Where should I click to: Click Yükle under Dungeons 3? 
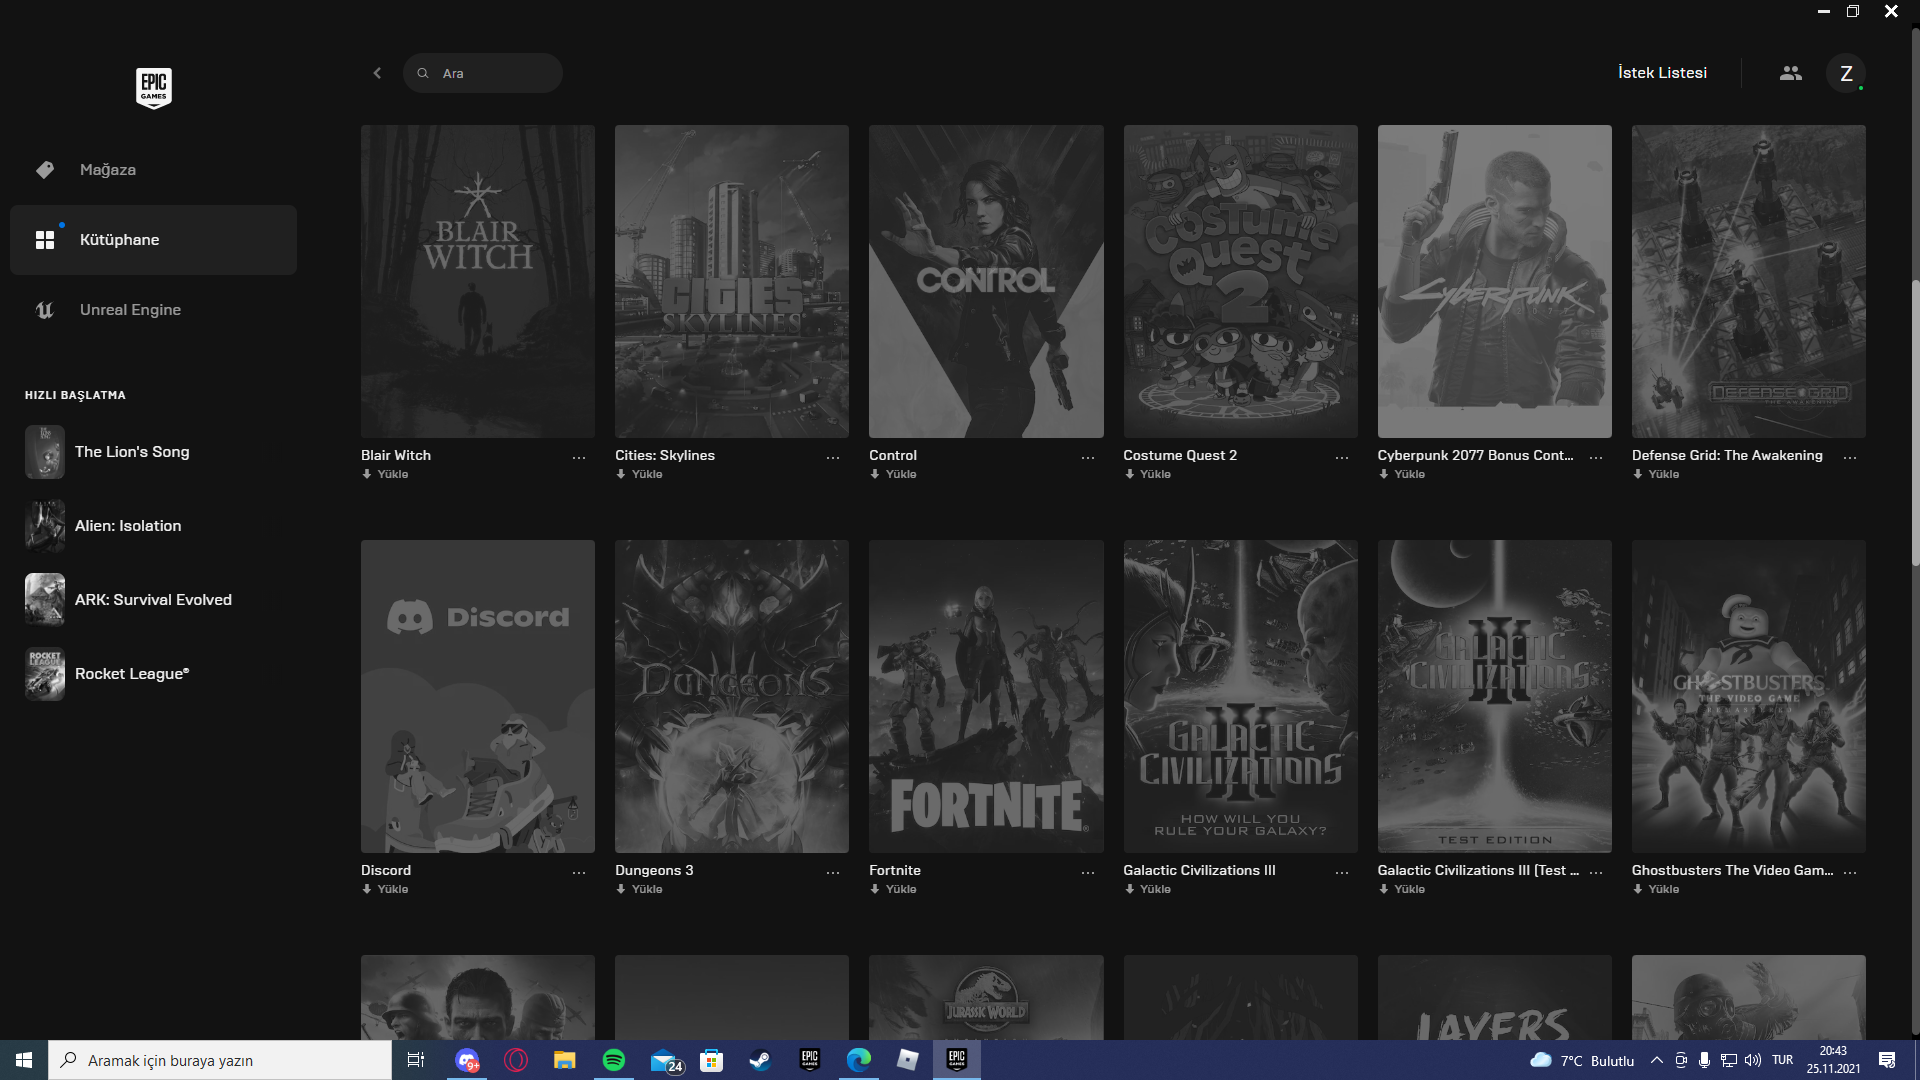pyautogui.click(x=639, y=889)
